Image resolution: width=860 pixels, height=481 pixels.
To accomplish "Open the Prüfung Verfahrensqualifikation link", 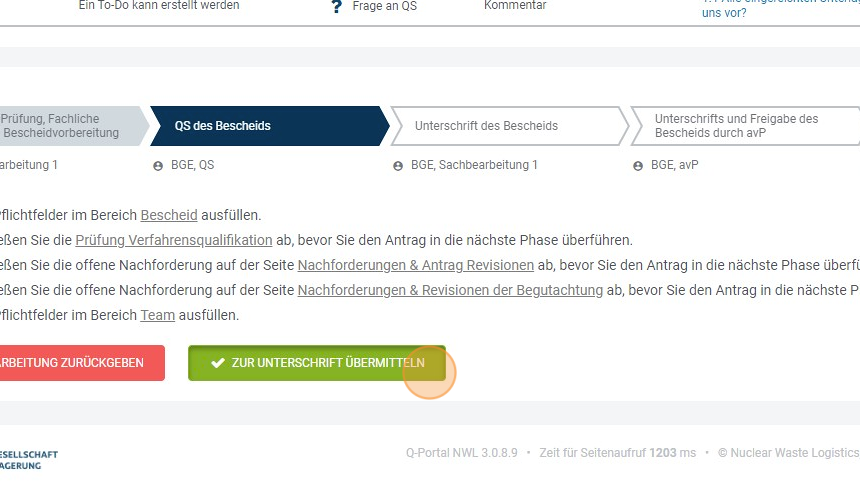I will [x=174, y=240].
